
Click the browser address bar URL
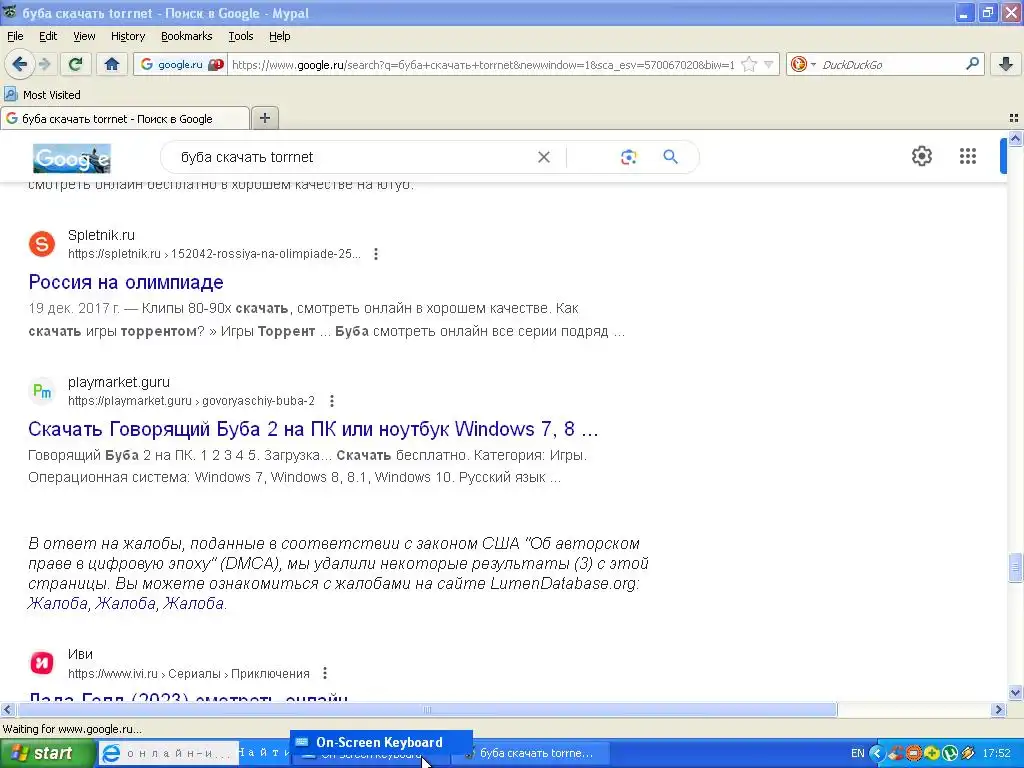[483, 65]
